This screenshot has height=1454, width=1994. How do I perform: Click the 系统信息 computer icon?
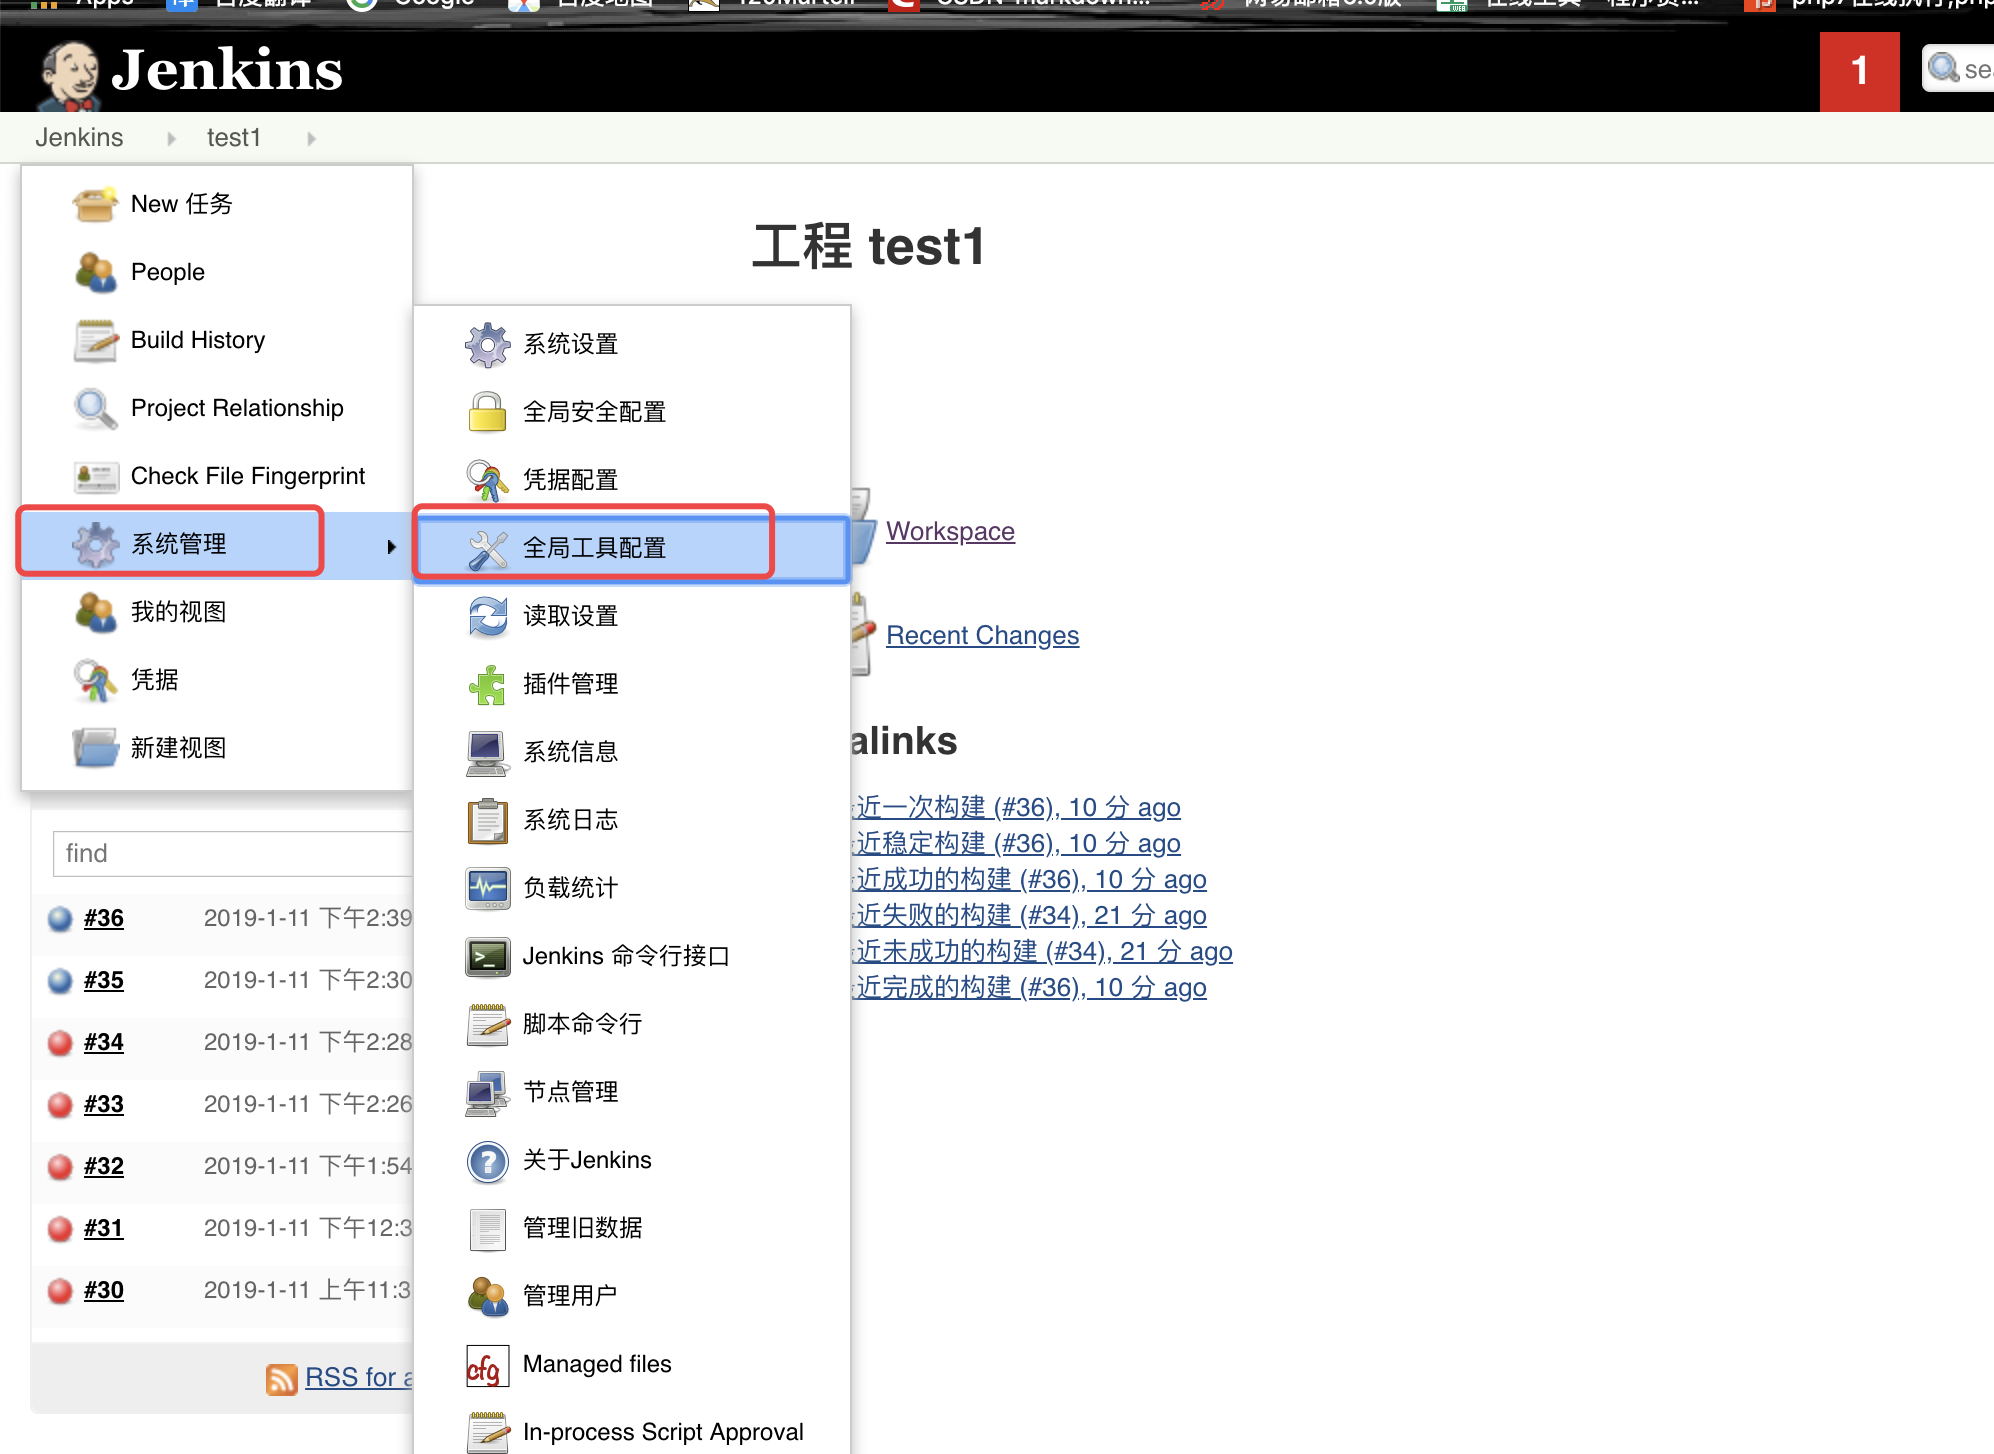487,752
